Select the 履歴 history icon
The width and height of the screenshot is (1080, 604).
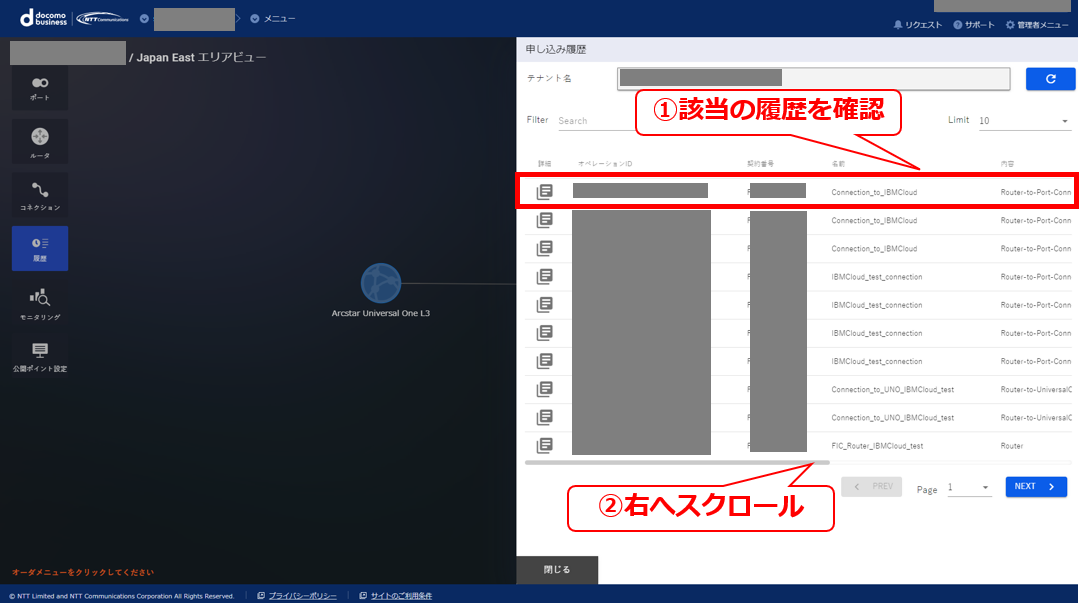point(40,248)
